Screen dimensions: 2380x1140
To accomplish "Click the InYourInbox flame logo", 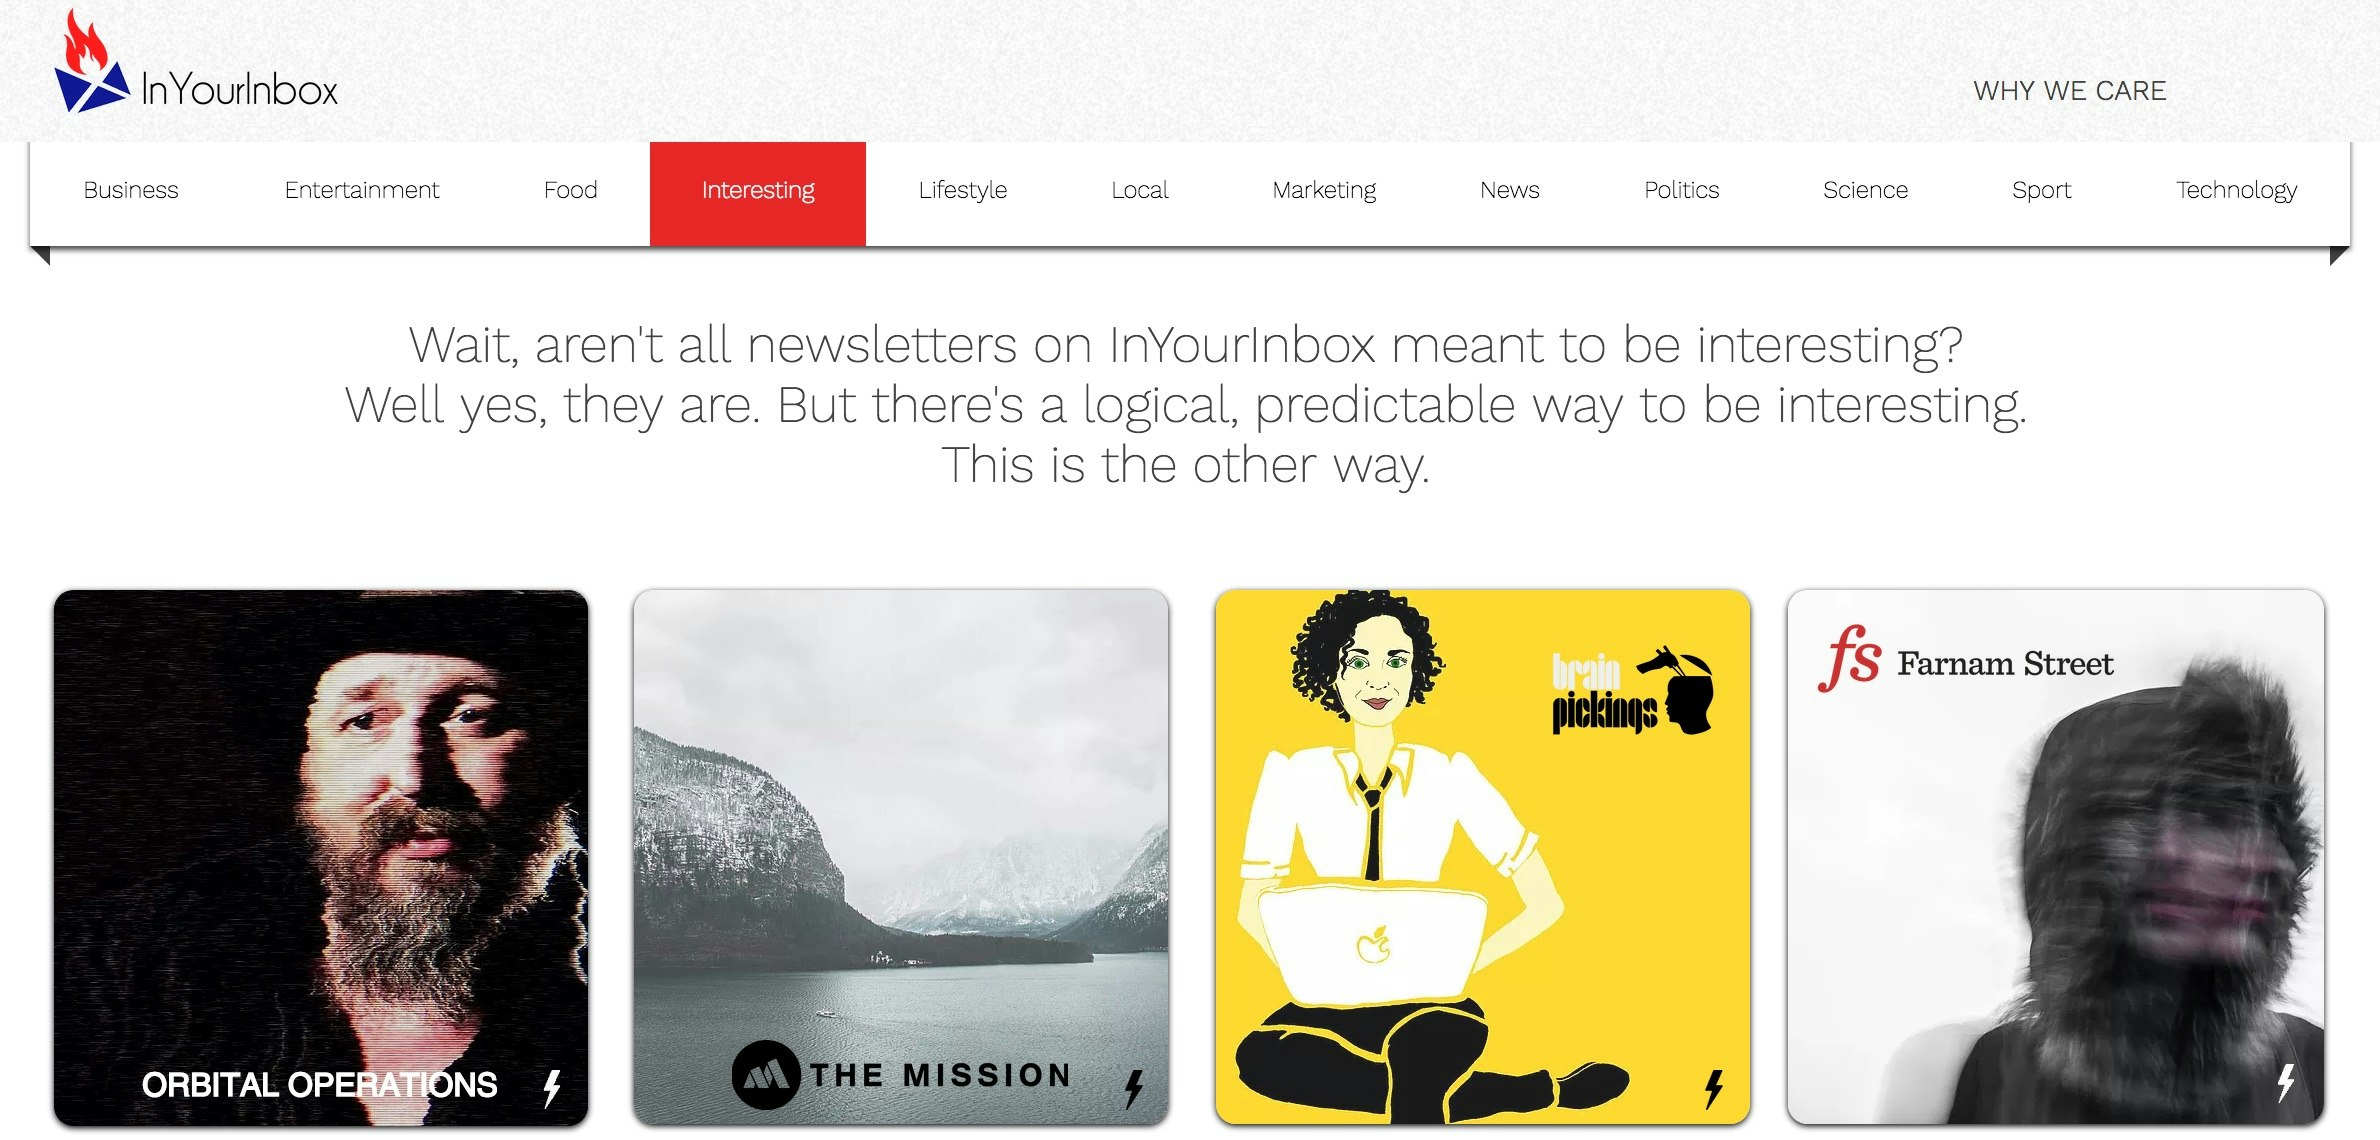I will pyautogui.click(x=92, y=60).
